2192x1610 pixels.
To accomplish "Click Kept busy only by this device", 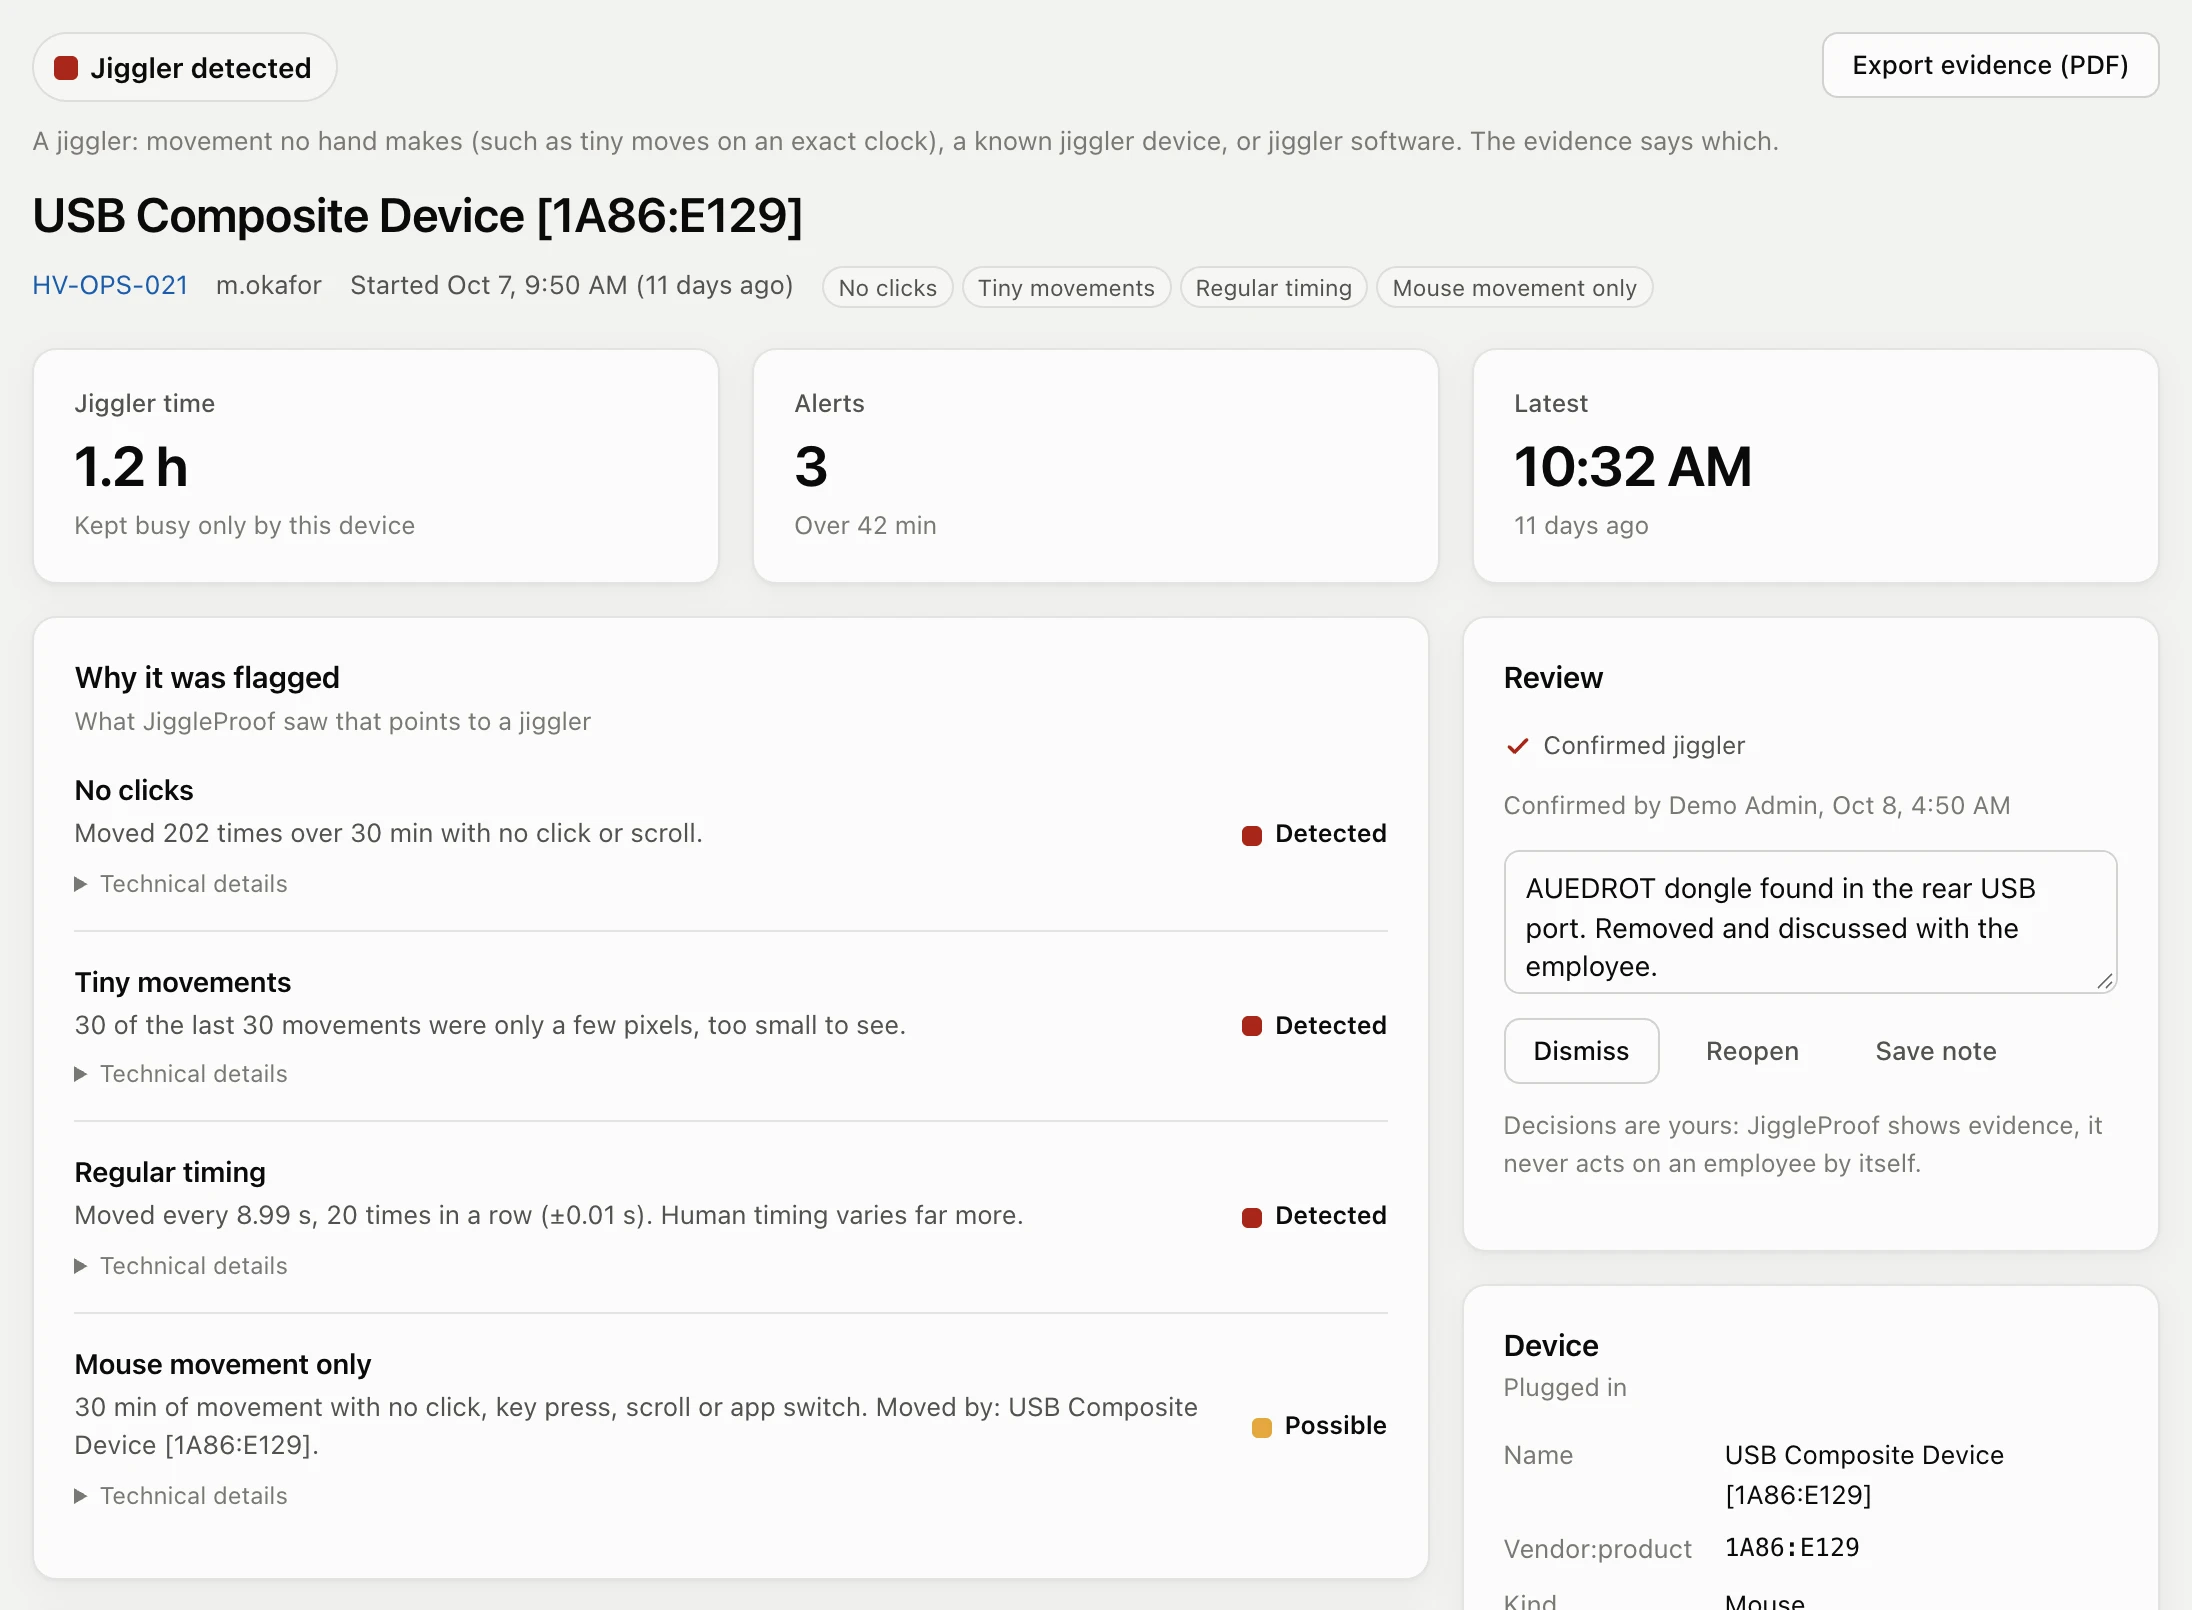I will pos(244,526).
